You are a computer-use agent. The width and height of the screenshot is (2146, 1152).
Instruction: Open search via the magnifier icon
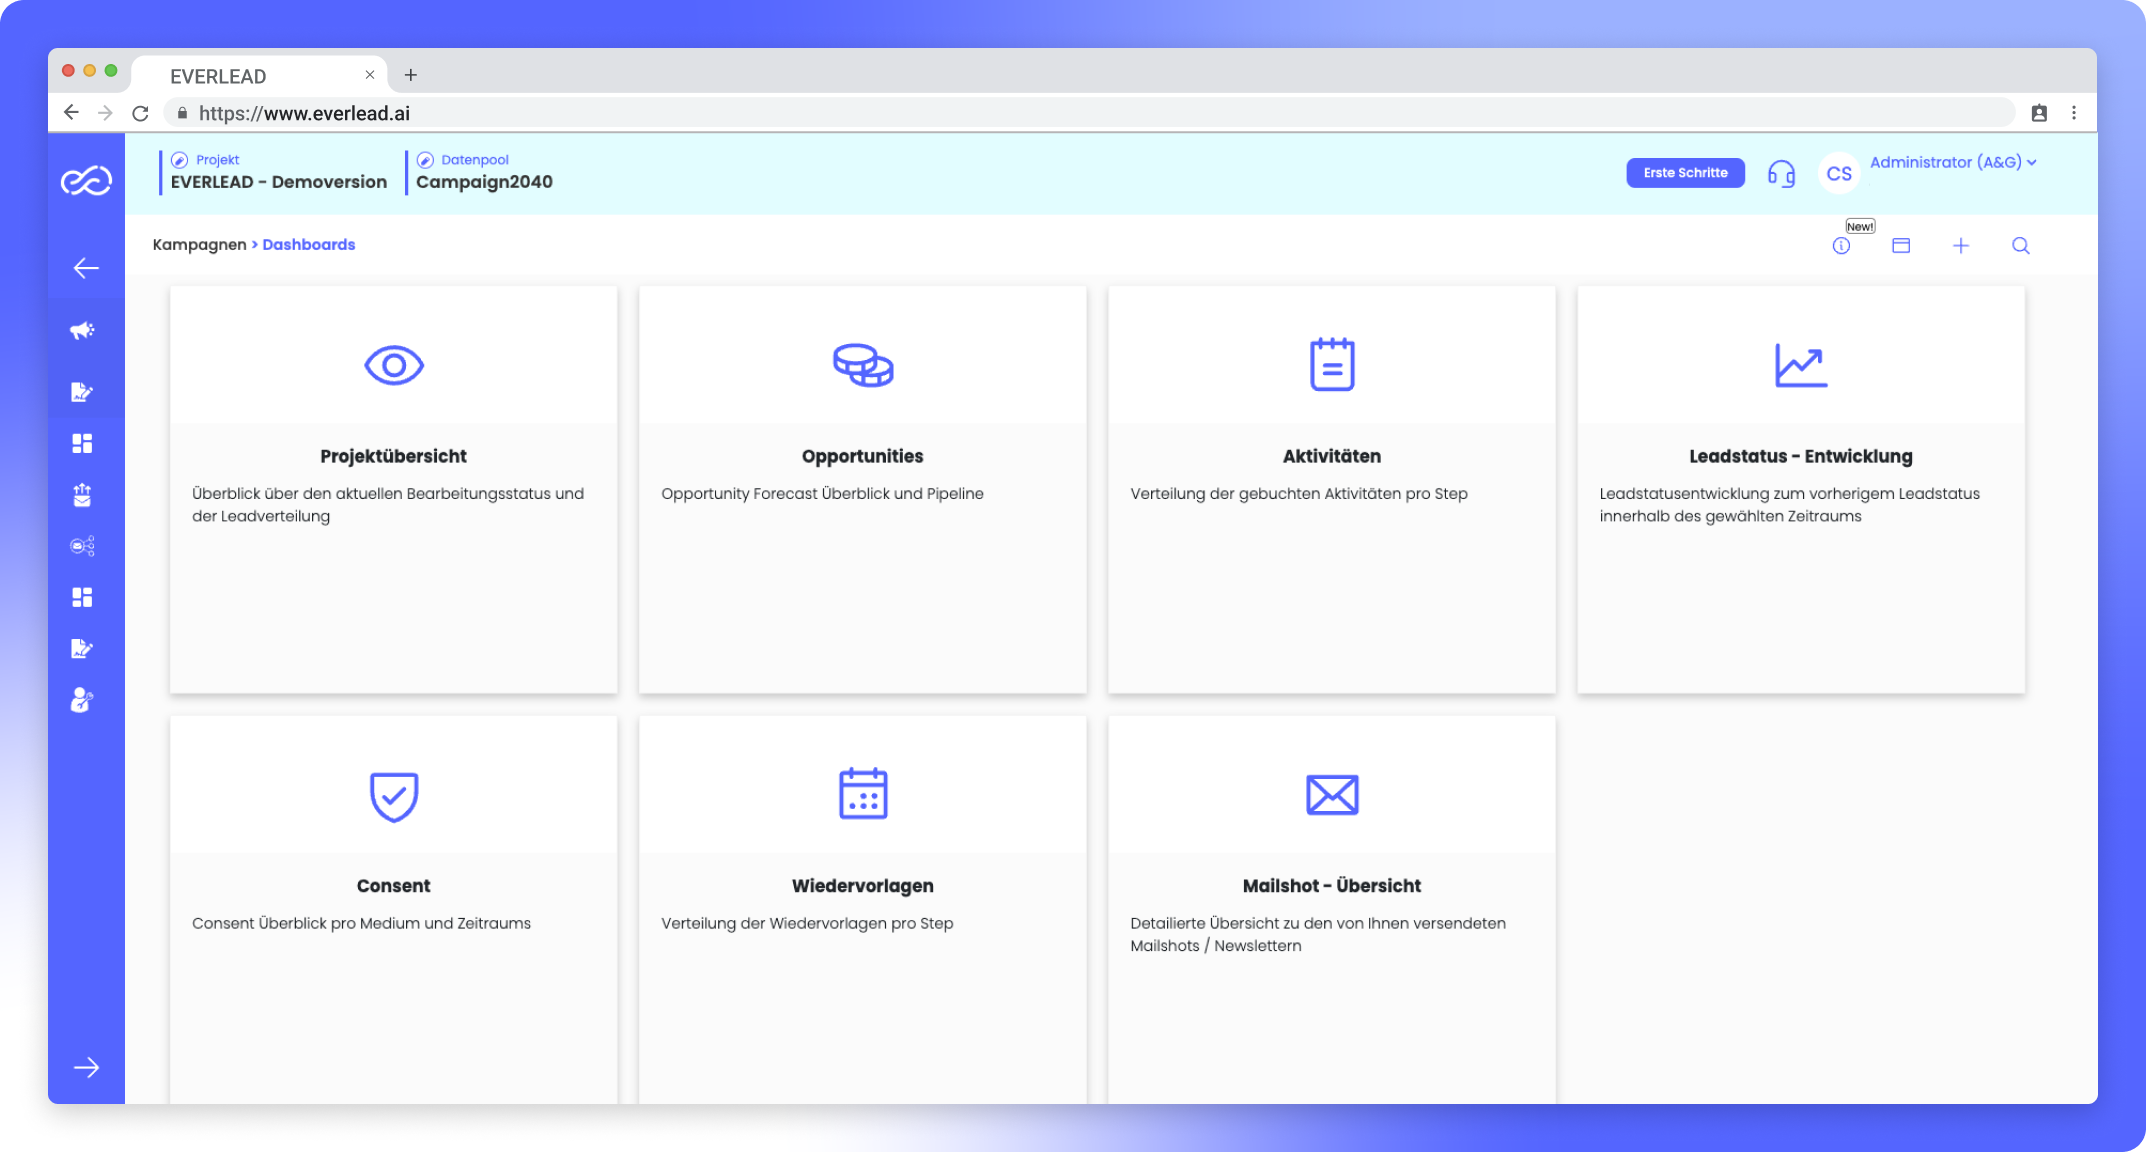click(2020, 245)
